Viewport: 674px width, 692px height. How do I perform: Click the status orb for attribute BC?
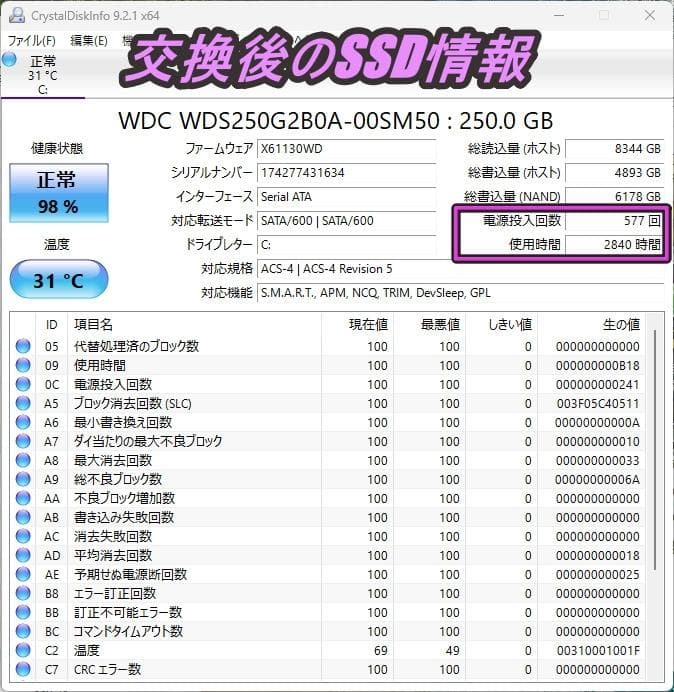tap(23, 632)
